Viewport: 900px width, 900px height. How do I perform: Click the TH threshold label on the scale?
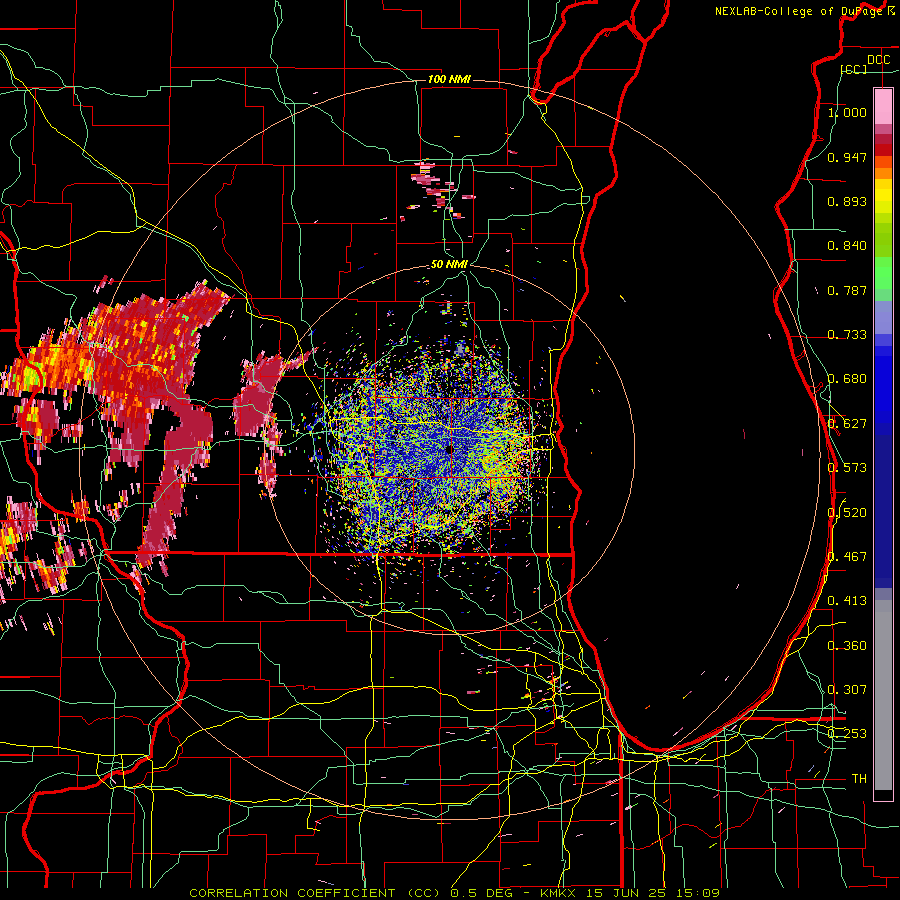pyautogui.click(x=859, y=779)
